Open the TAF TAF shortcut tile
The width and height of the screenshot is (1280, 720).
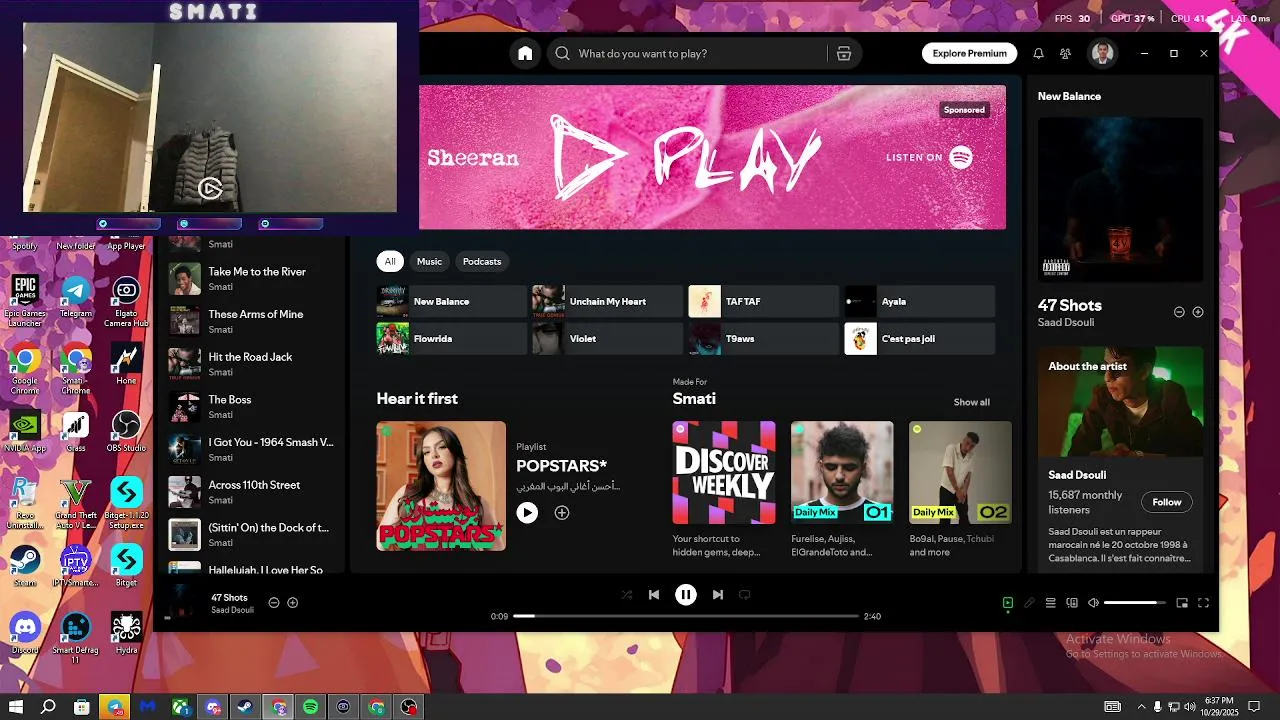tap(763, 301)
